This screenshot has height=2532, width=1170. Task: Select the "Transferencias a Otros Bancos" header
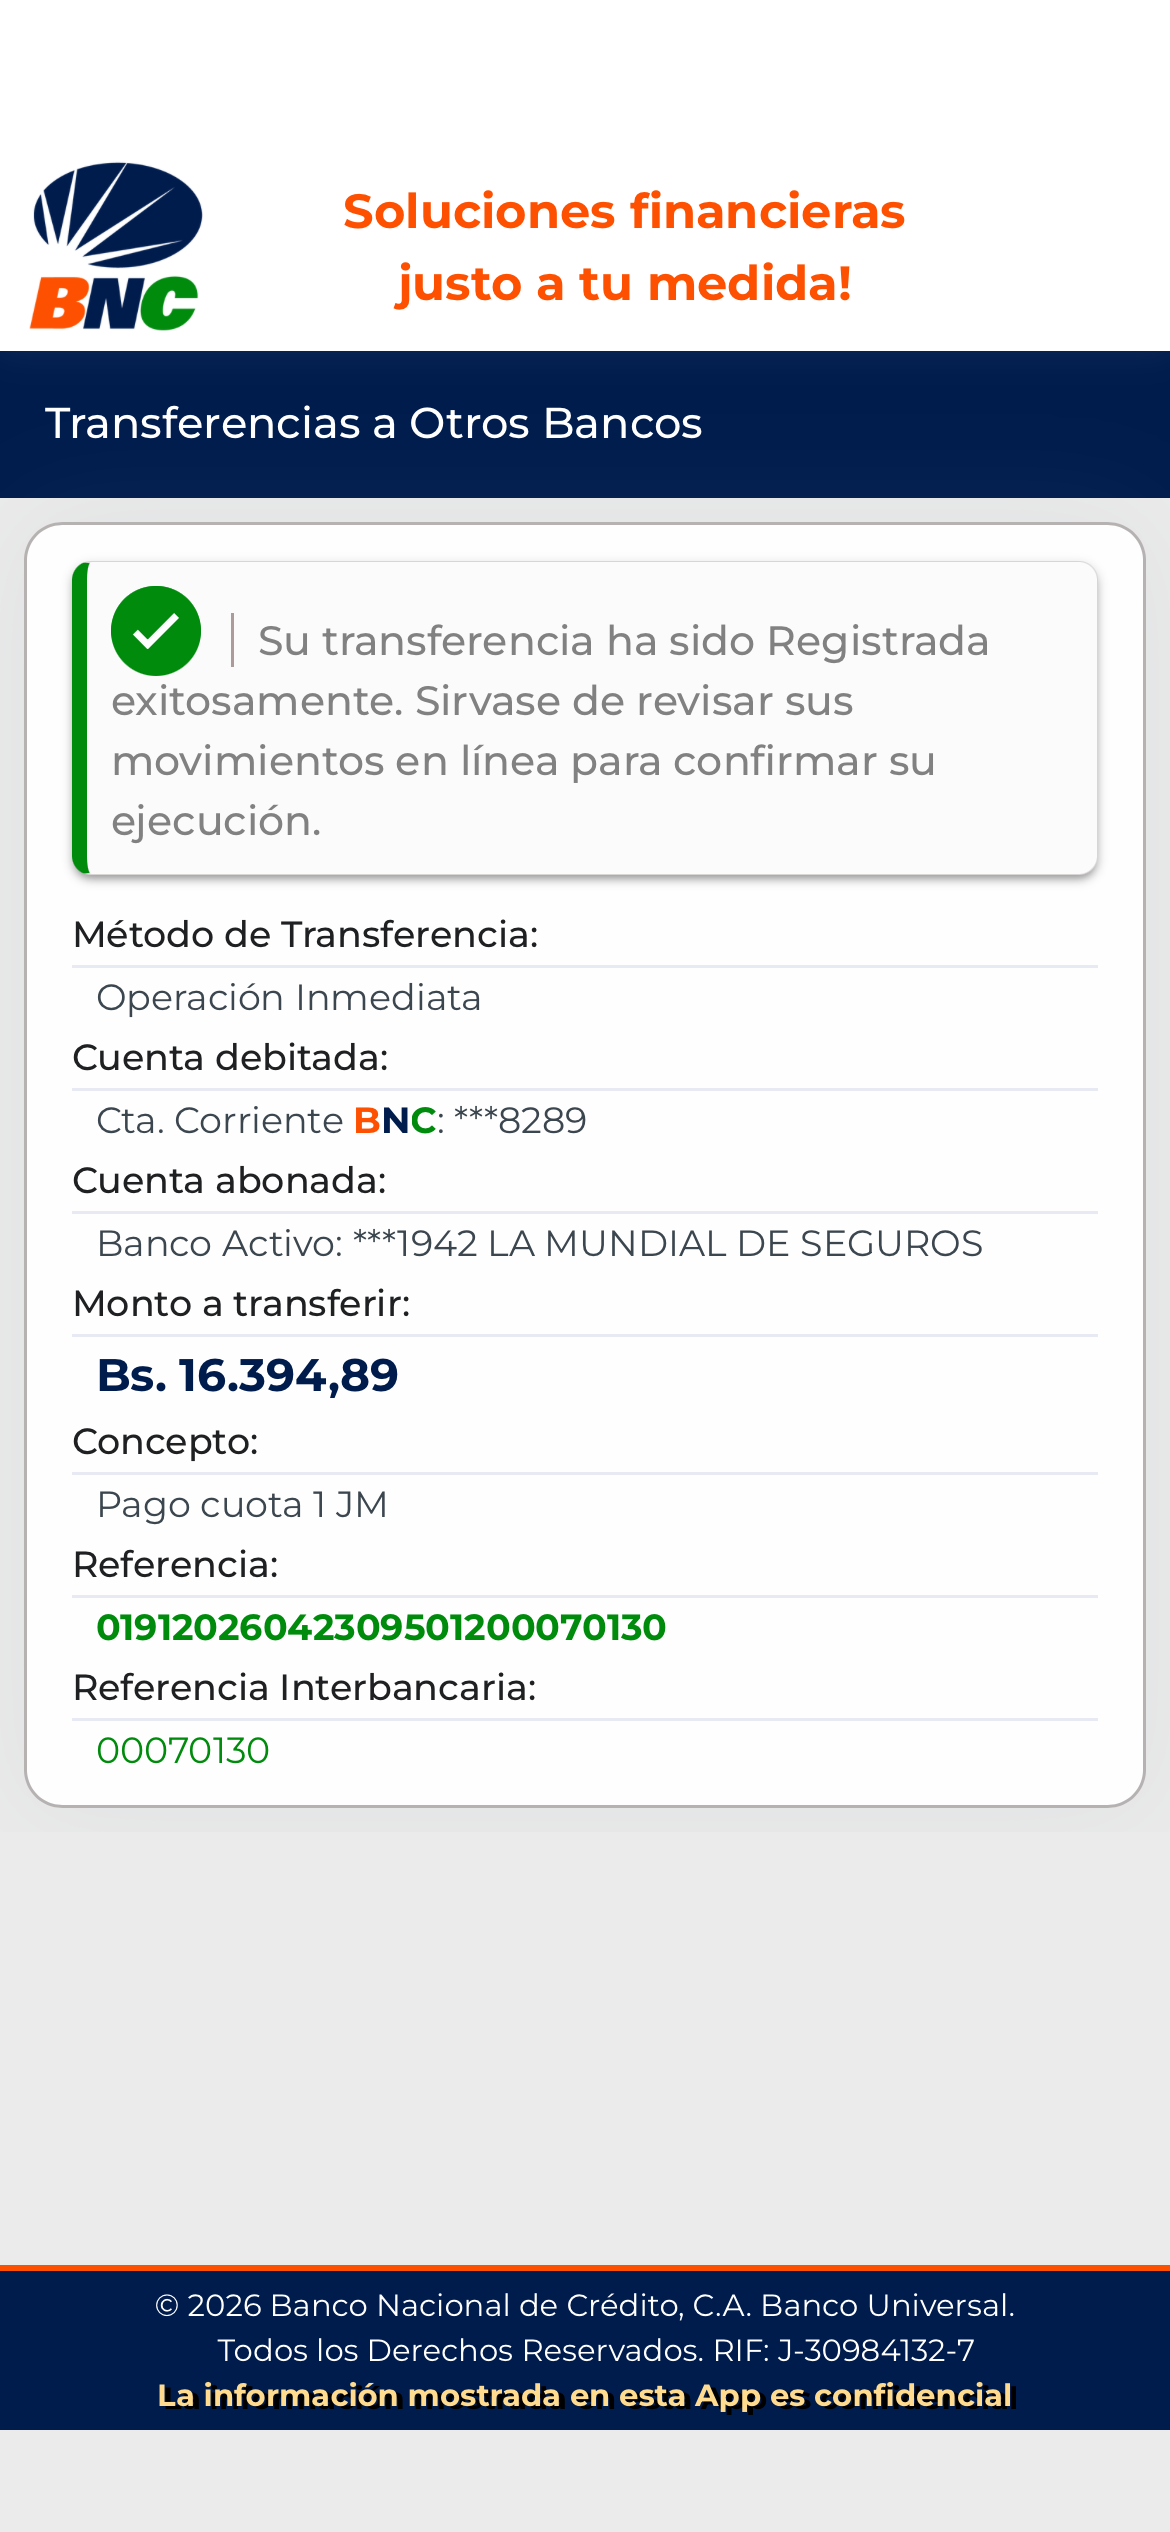(x=373, y=423)
